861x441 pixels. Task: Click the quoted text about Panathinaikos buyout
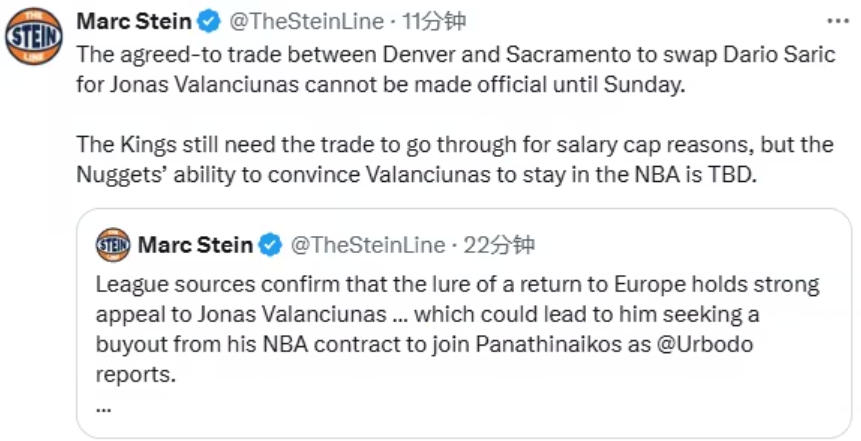click(x=424, y=344)
